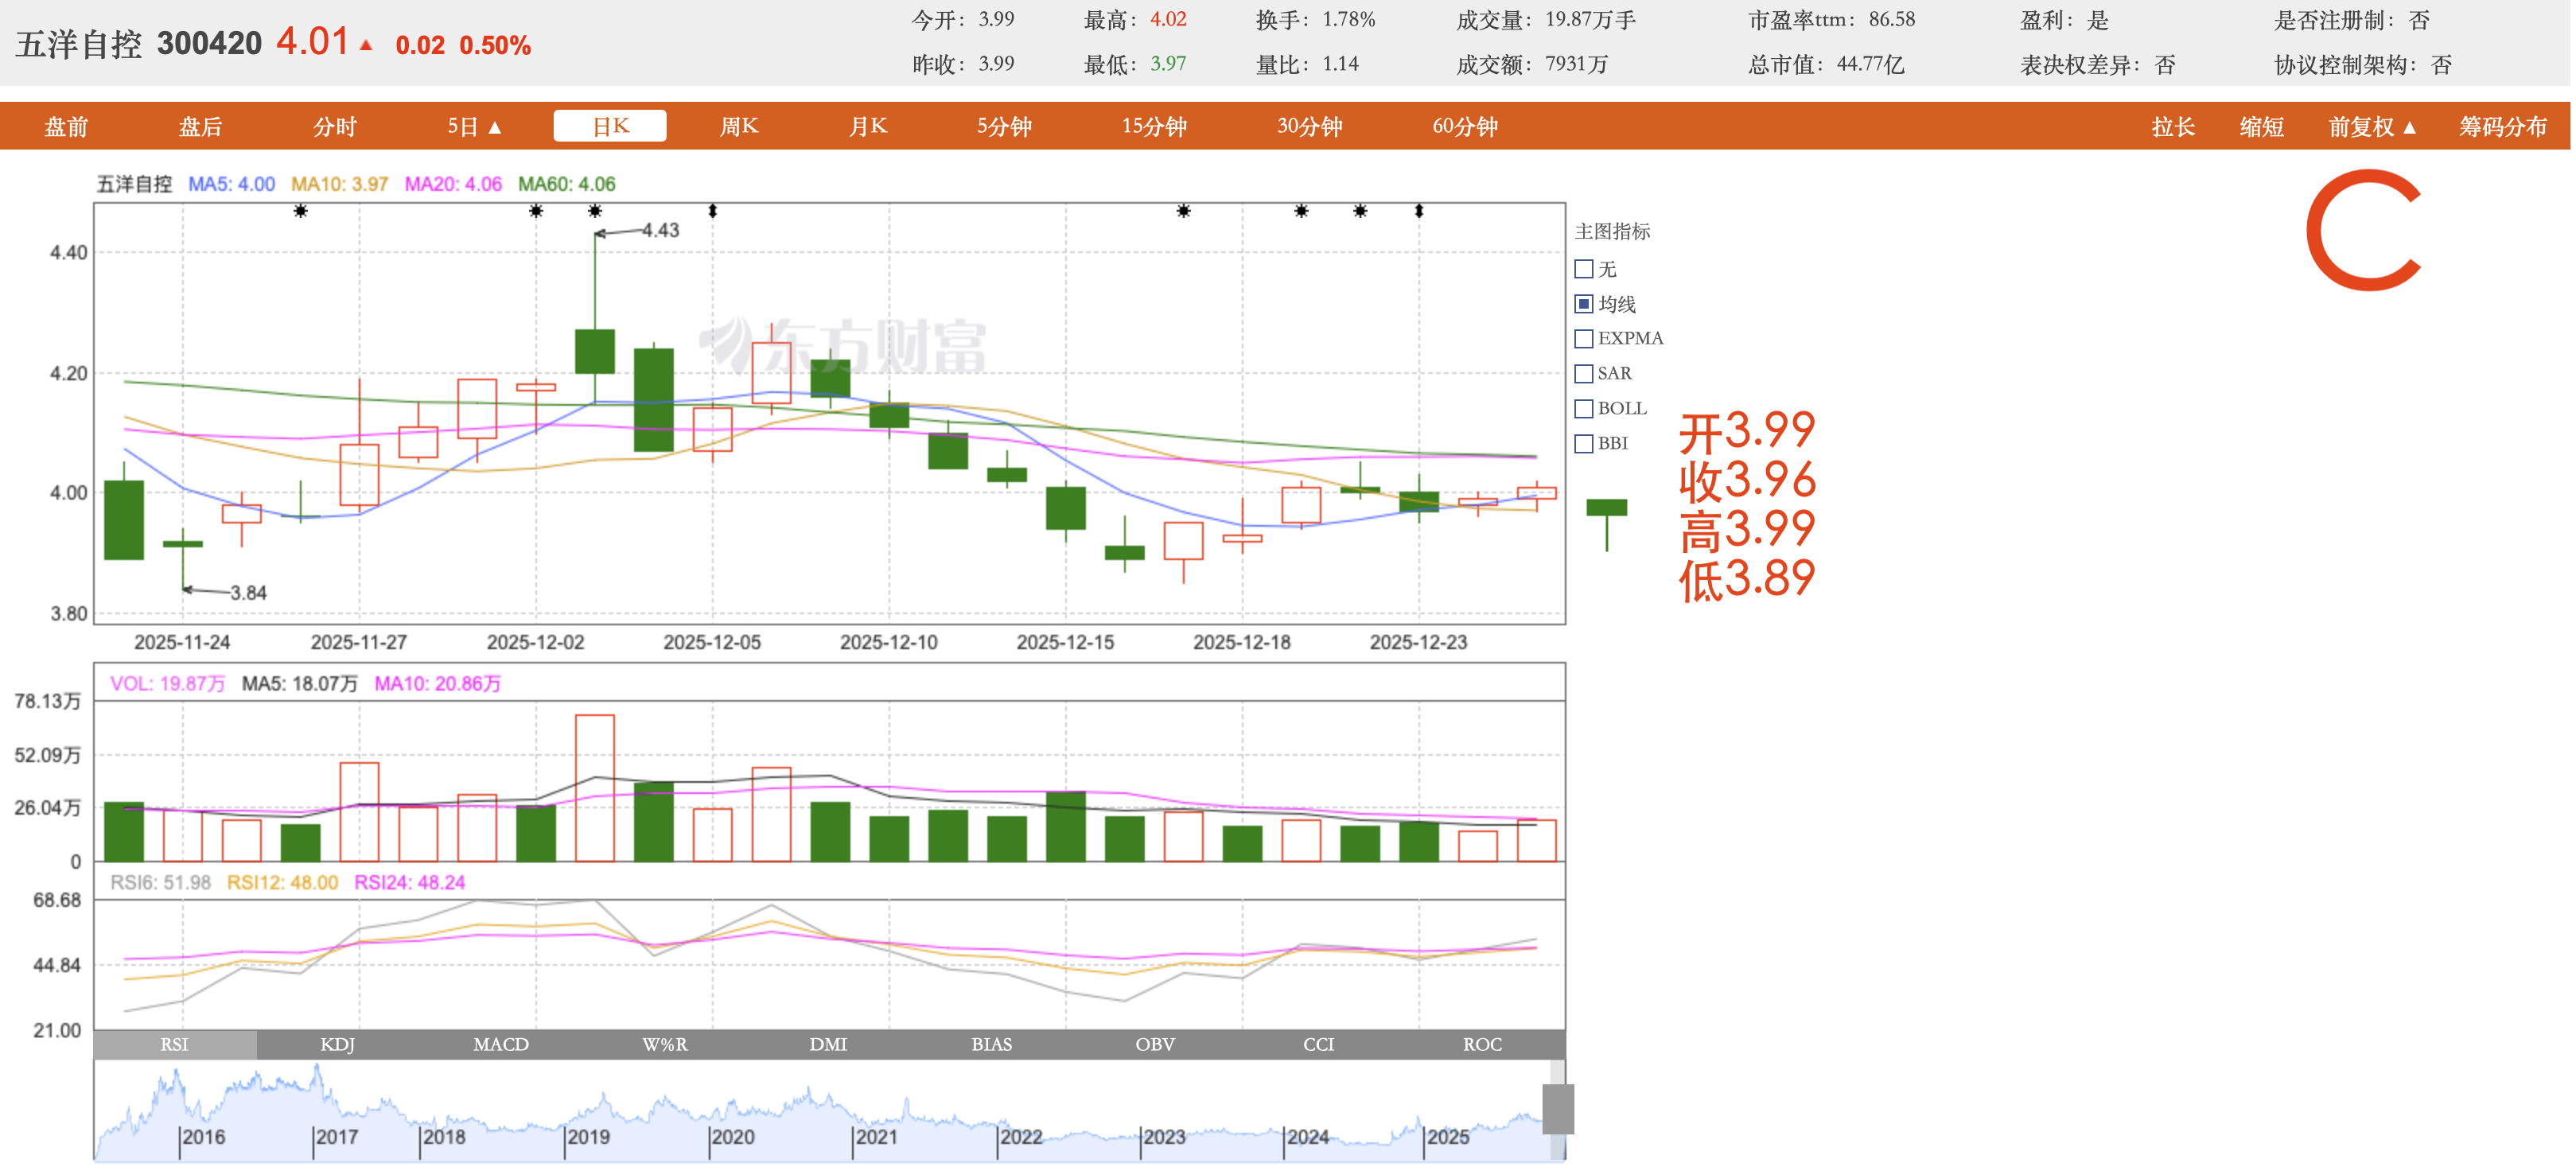Click the gray timeline range slider handle
The width and height of the screenshot is (2576, 1171).
coord(1557,1108)
